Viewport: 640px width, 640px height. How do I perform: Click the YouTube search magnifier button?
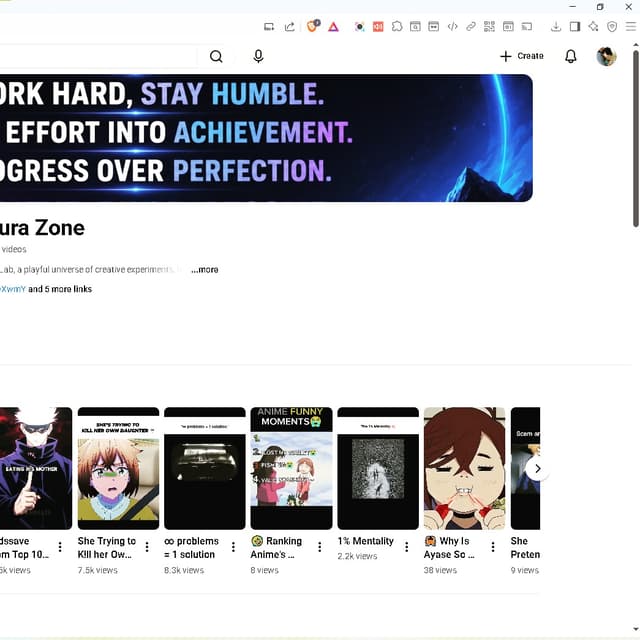pyautogui.click(x=216, y=56)
